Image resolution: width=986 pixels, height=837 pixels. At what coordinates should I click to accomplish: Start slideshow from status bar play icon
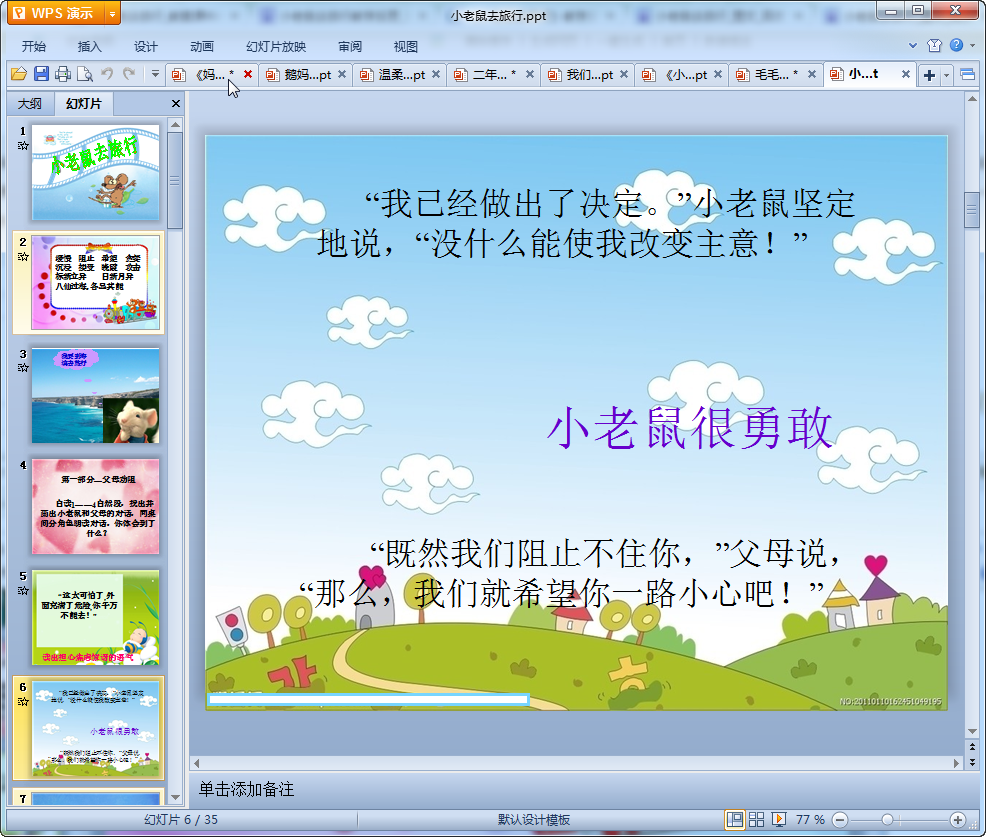point(778,819)
